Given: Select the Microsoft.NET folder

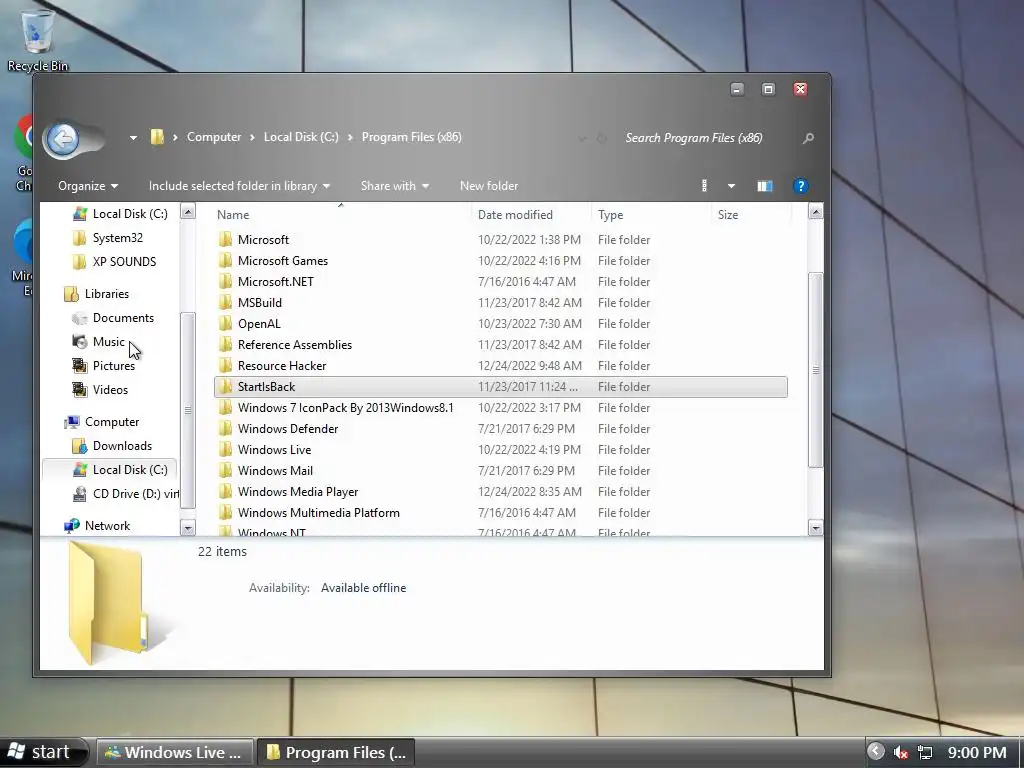Looking at the screenshot, I should (276, 281).
